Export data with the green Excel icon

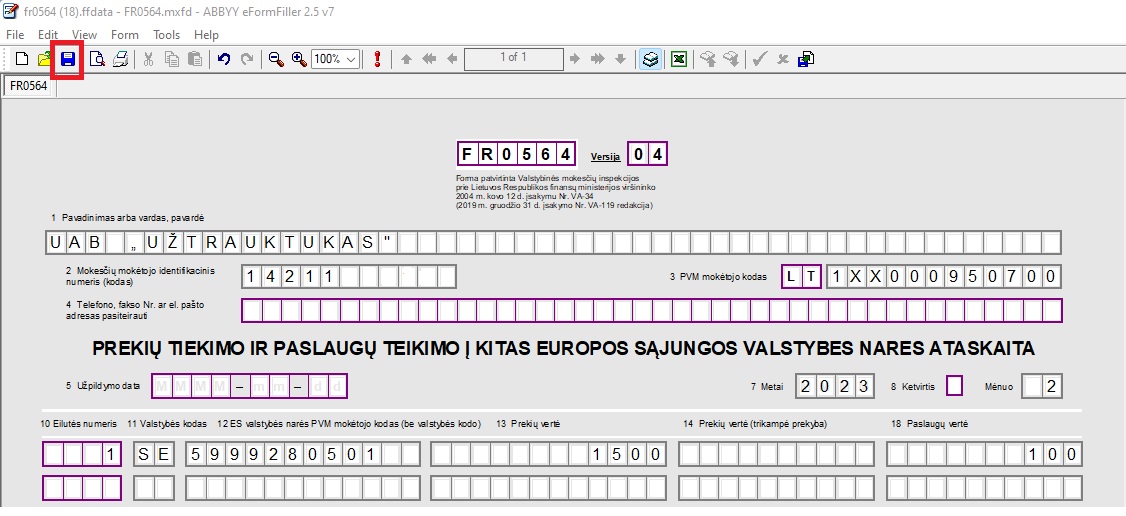pos(679,60)
